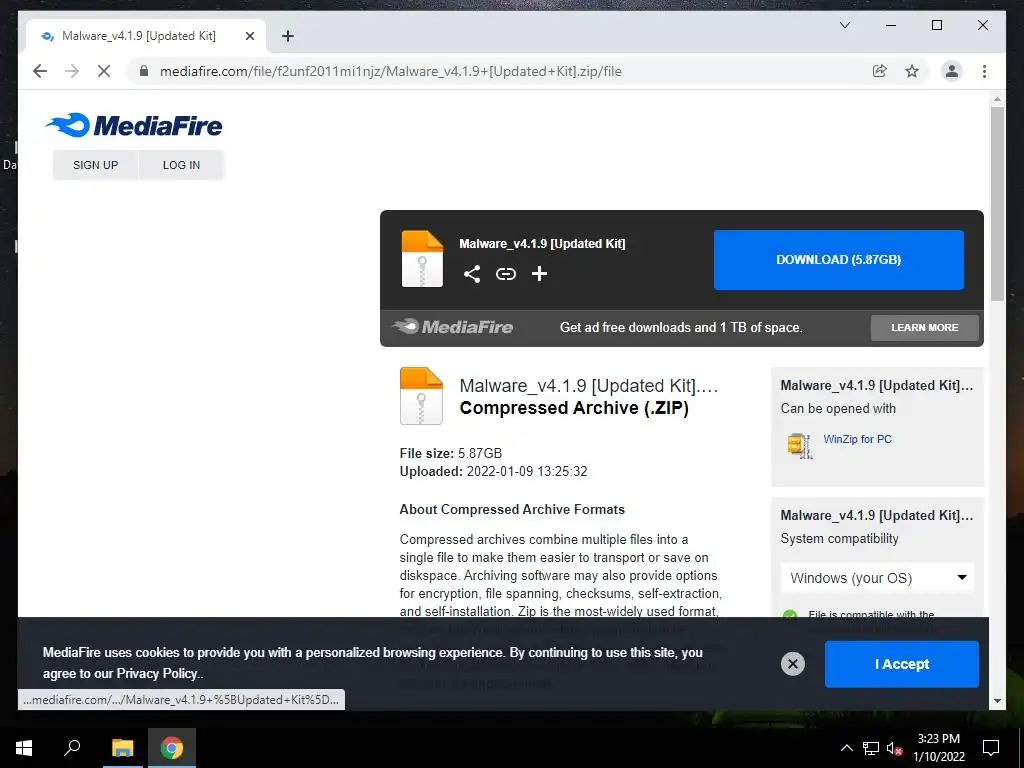
Task: Open the WinZip for PC link
Action: coord(857,439)
